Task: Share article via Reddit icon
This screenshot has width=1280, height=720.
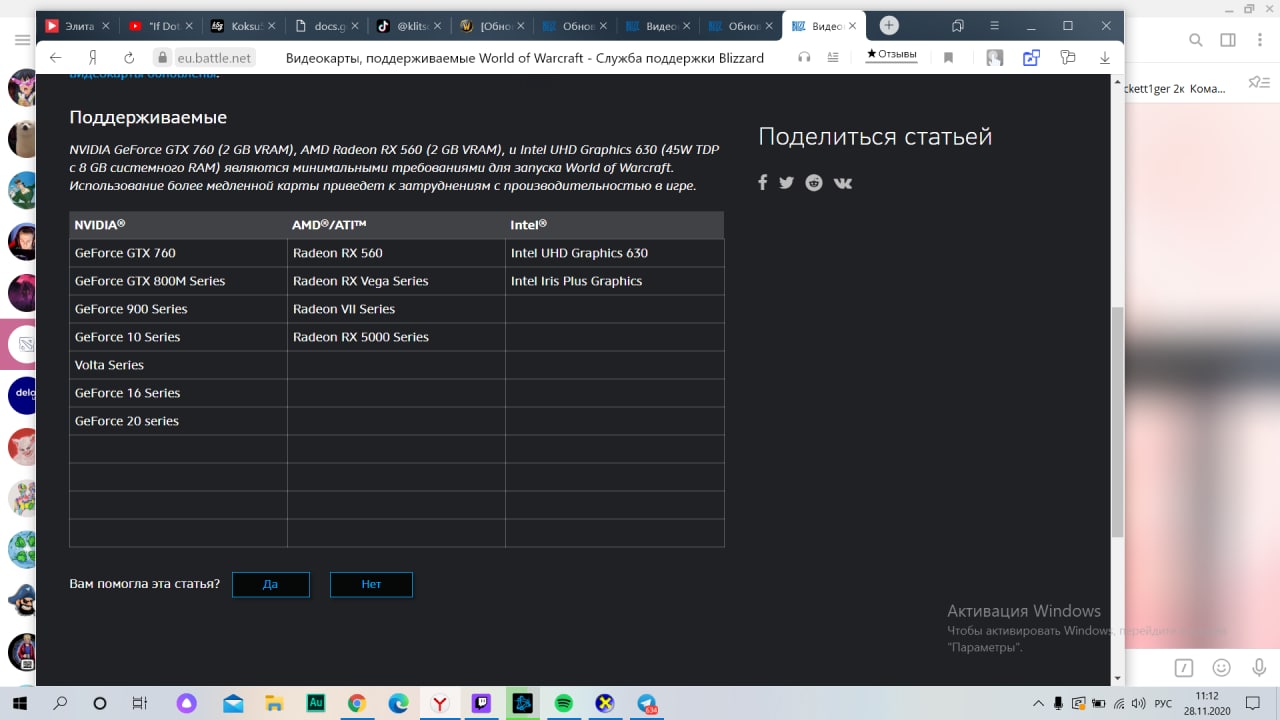Action: 814,182
